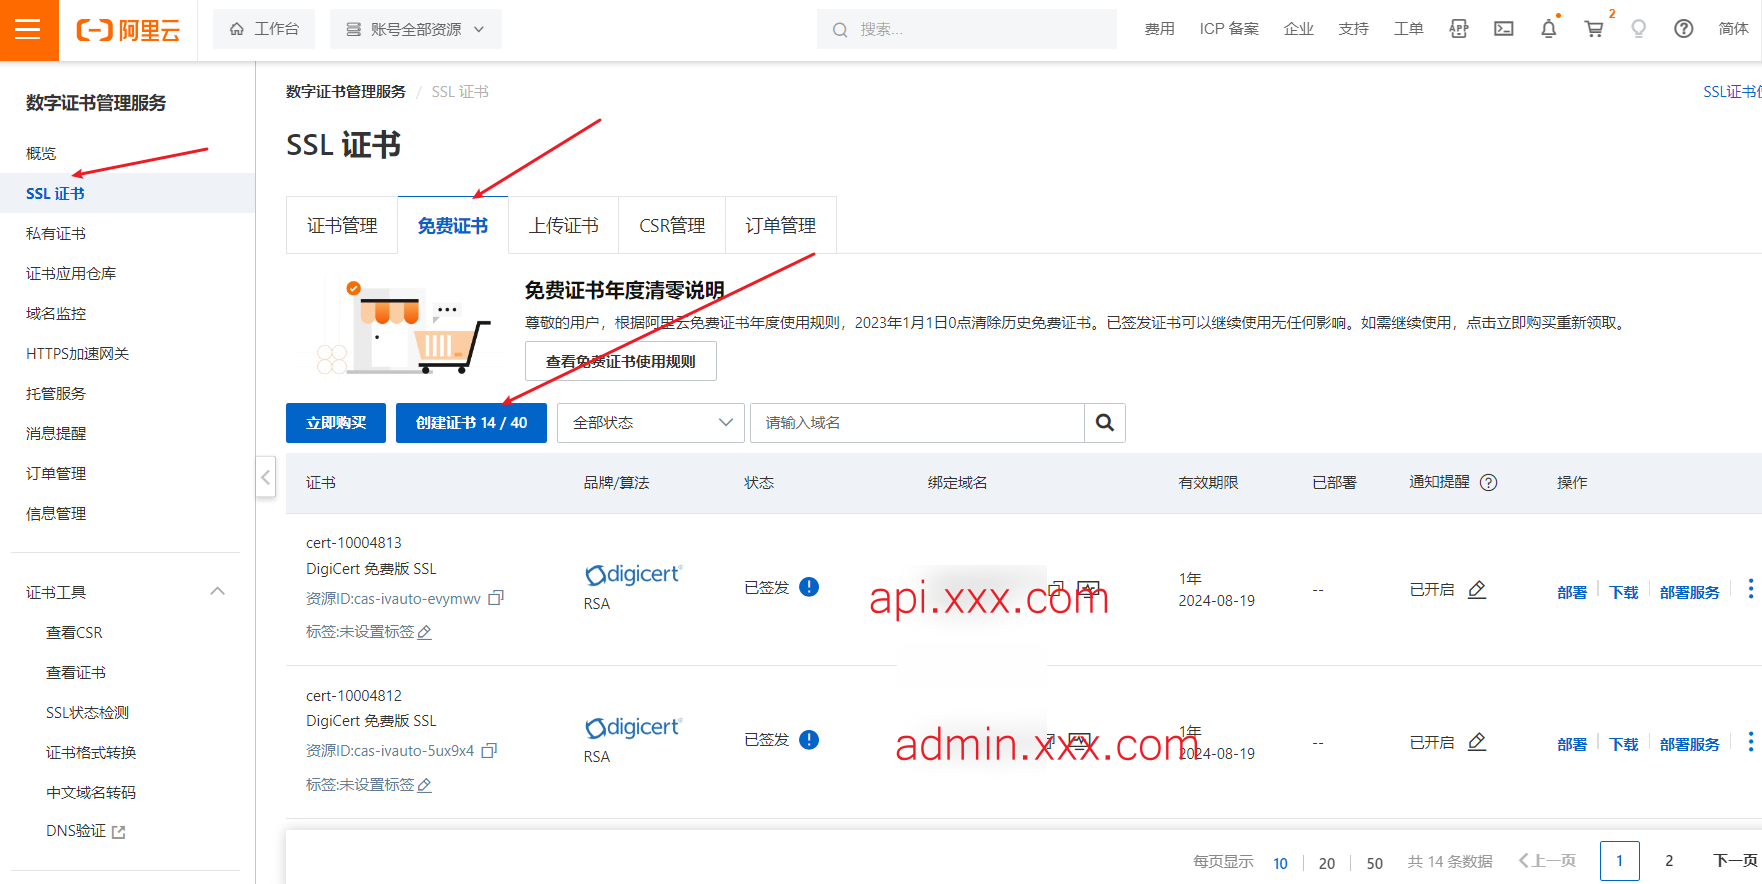Edit notification setting for cert-10004813
Screen dimensions: 1762x884
(x=1477, y=590)
